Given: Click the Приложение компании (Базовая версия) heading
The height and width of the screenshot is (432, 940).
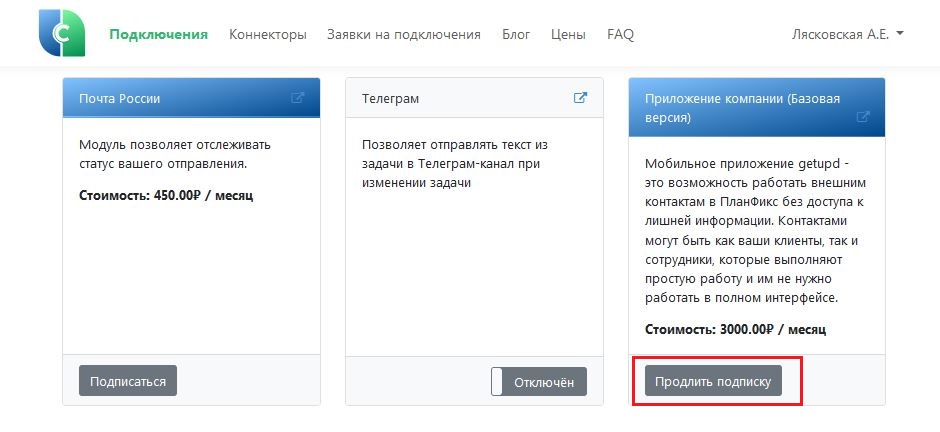Looking at the screenshot, I should point(742,108).
